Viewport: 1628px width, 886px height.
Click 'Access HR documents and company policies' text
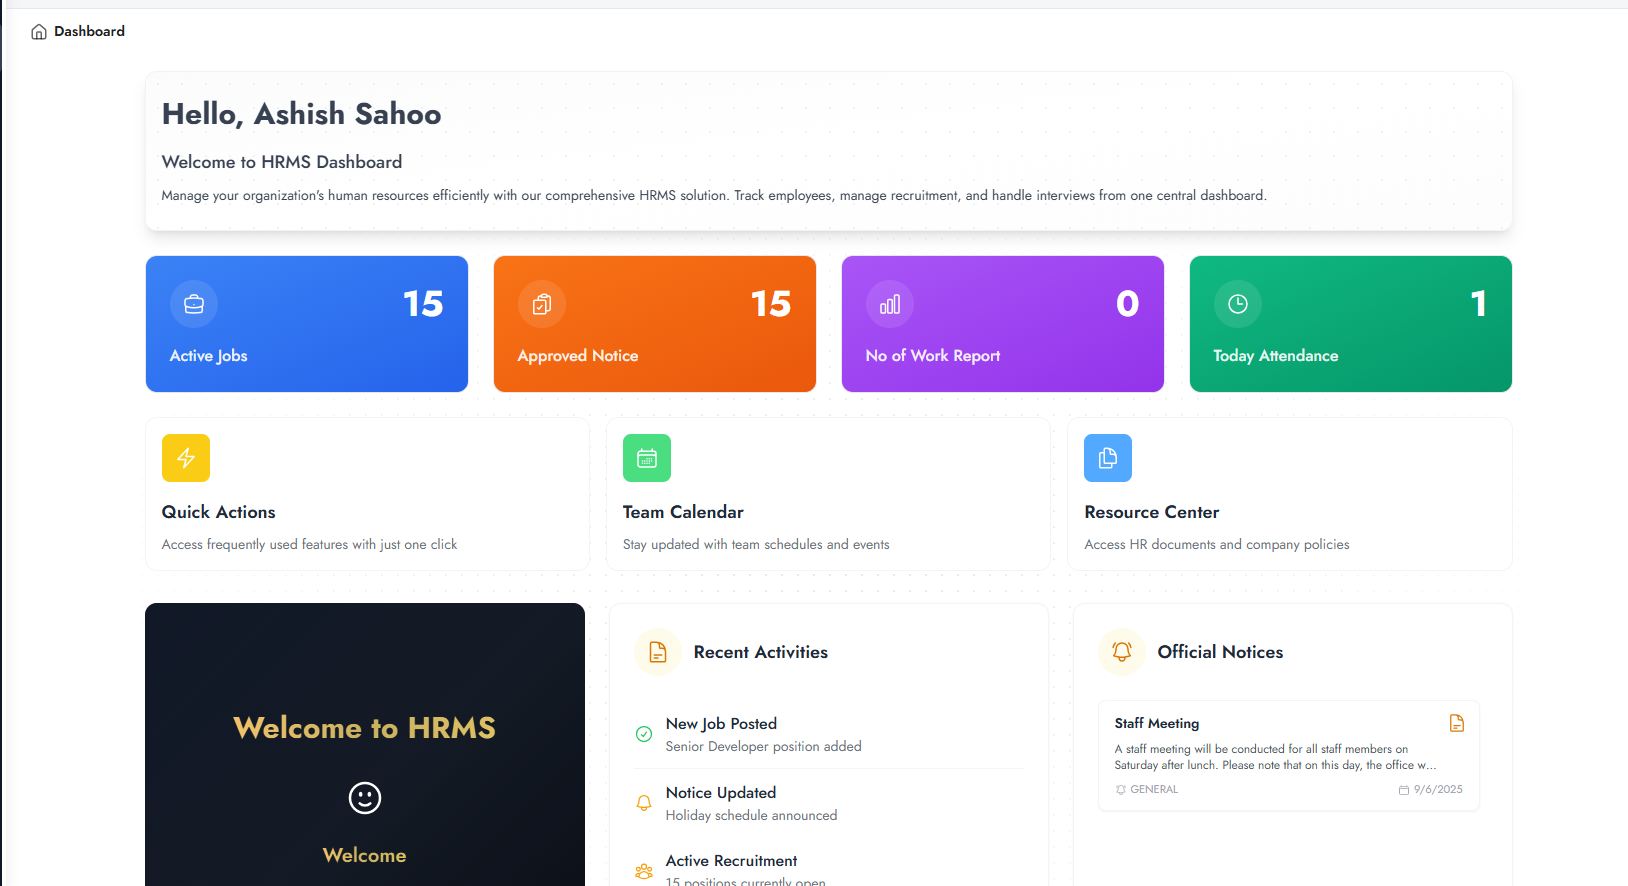1217,545
